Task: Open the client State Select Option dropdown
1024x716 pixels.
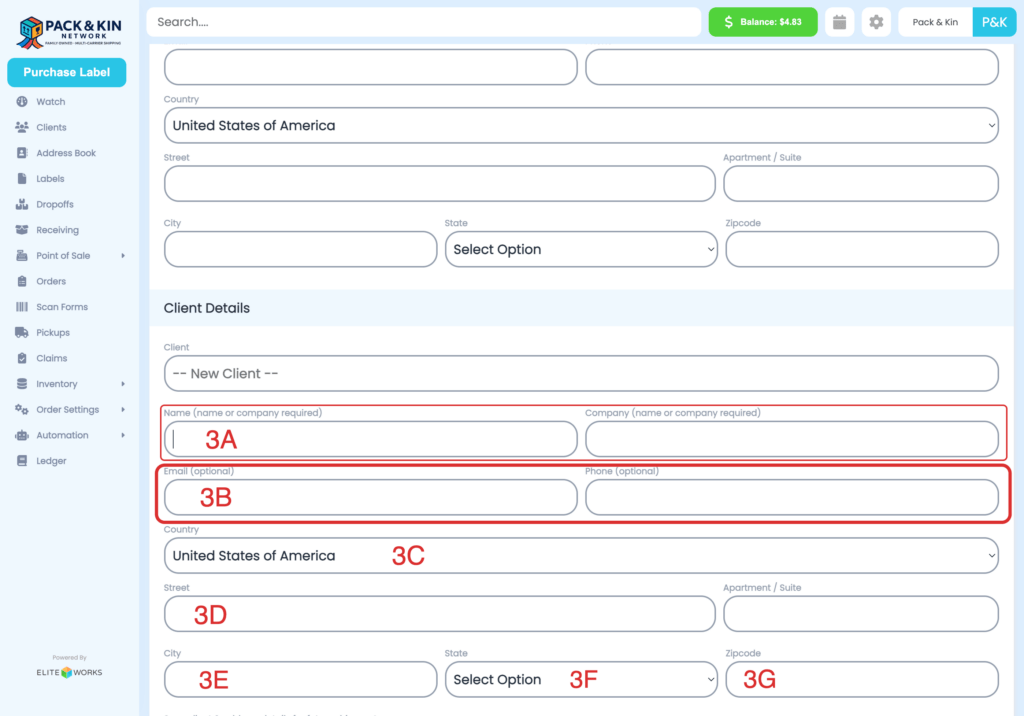Action: [x=581, y=680]
